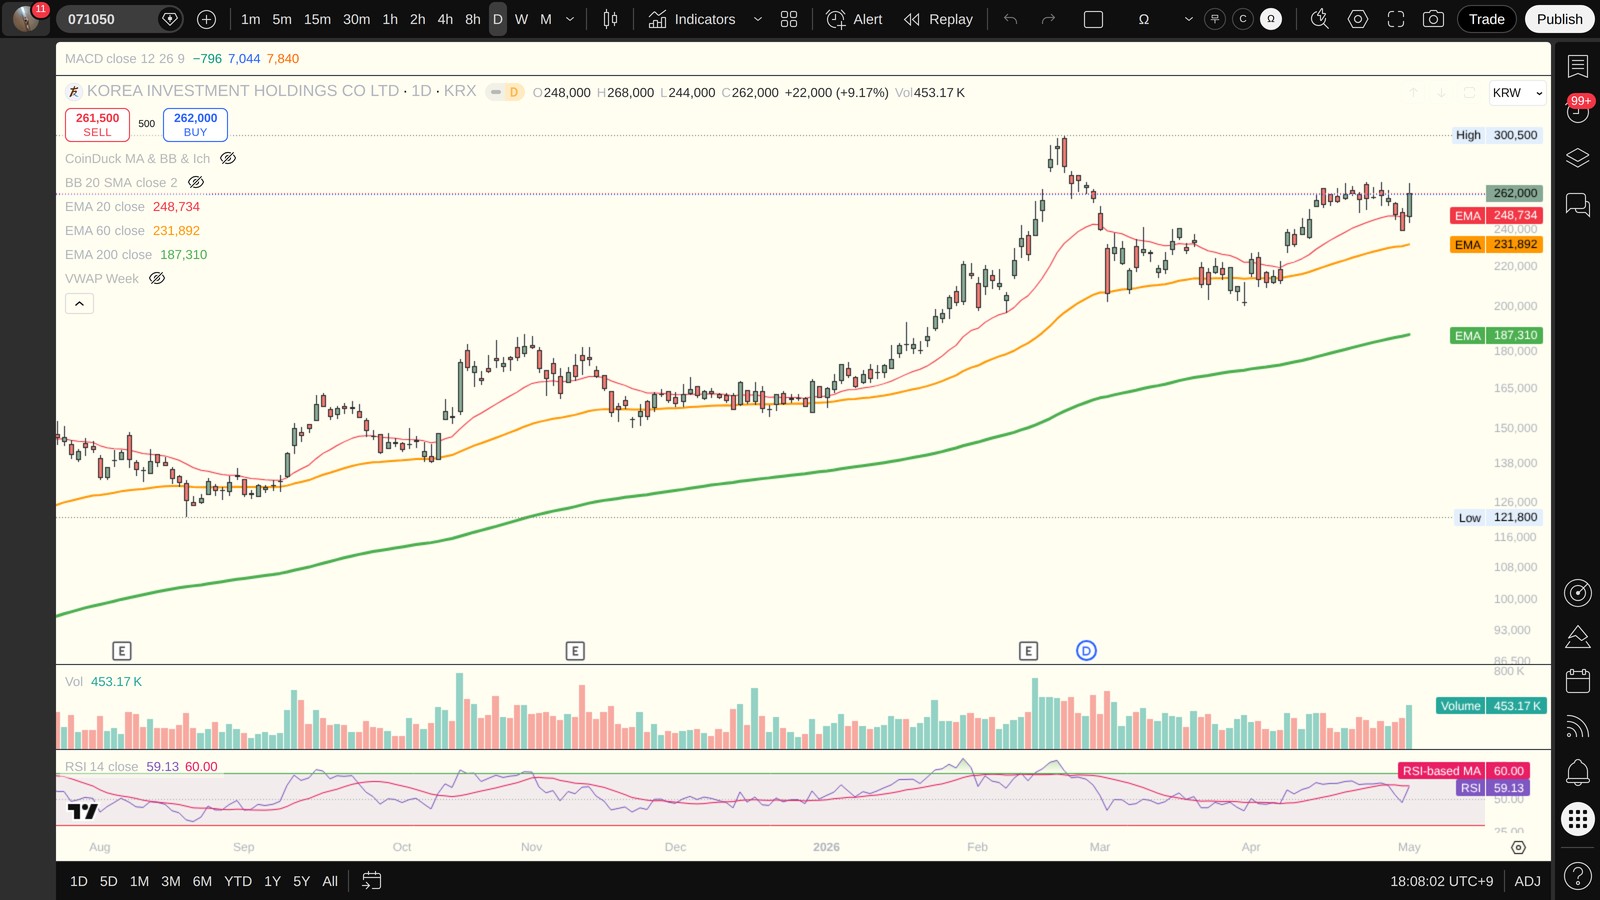Open the chats panel icon
This screenshot has width=1600, height=900.
click(x=1578, y=205)
